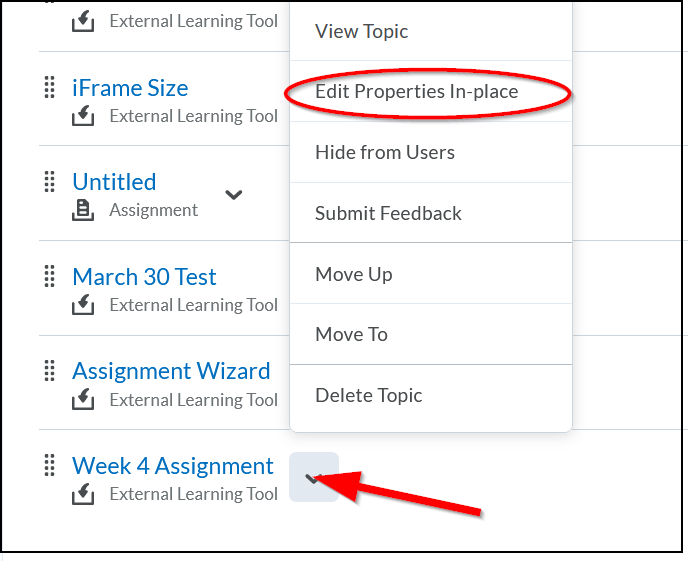Click External Learning Tool icon under Week 4 Assignment

(84, 494)
